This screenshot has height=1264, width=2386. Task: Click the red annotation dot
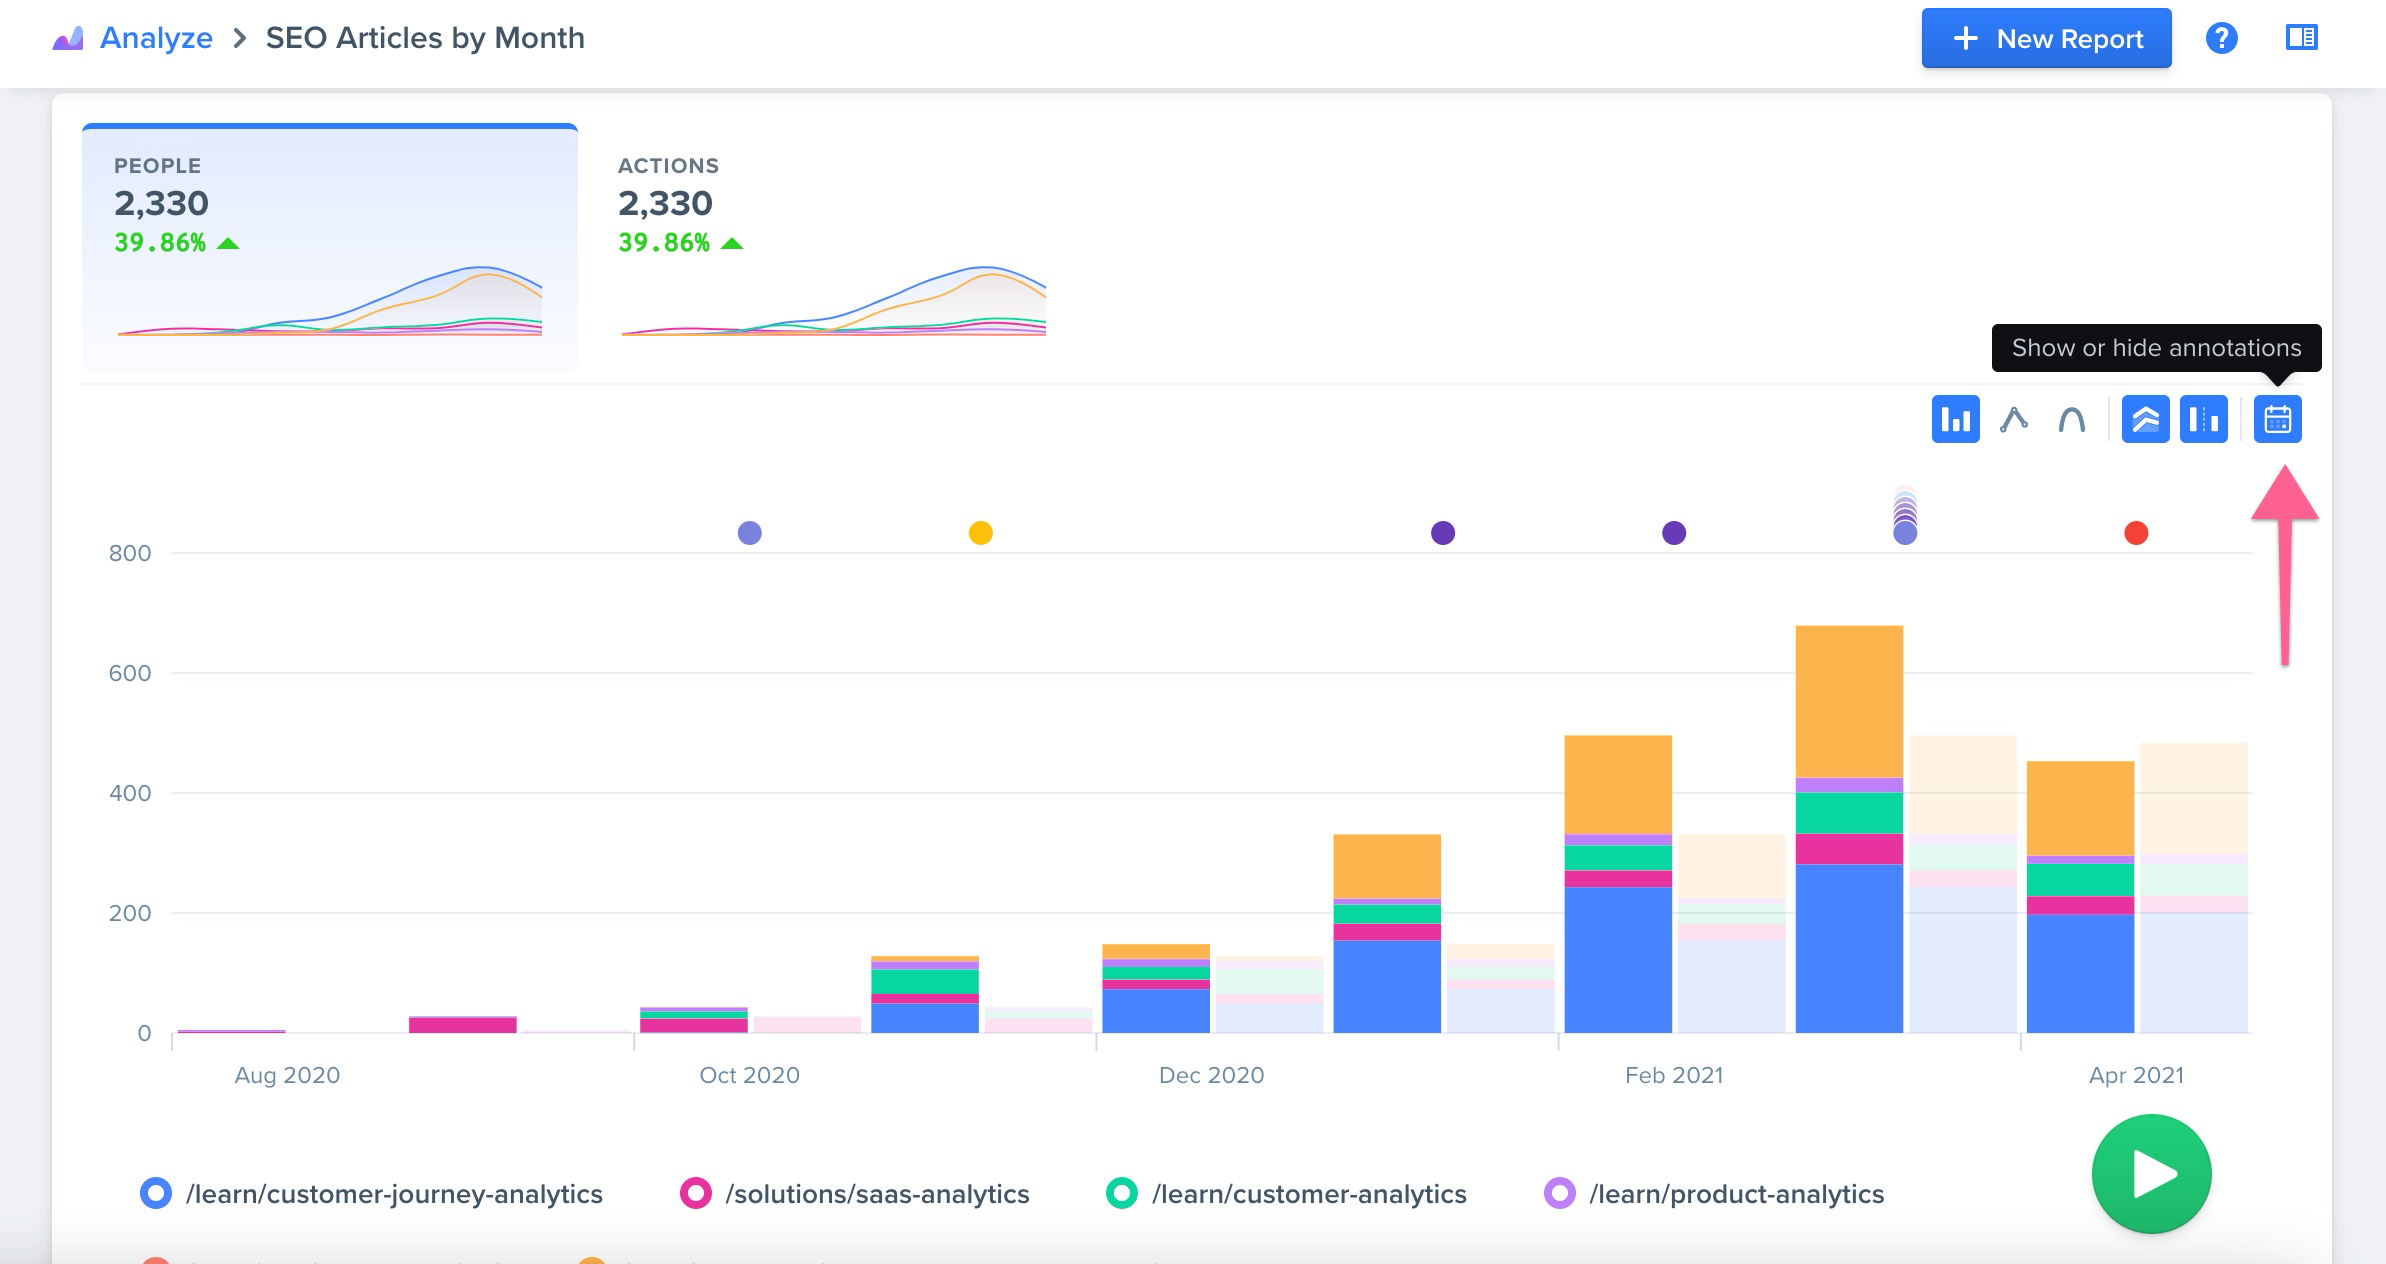click(2135, 533)
